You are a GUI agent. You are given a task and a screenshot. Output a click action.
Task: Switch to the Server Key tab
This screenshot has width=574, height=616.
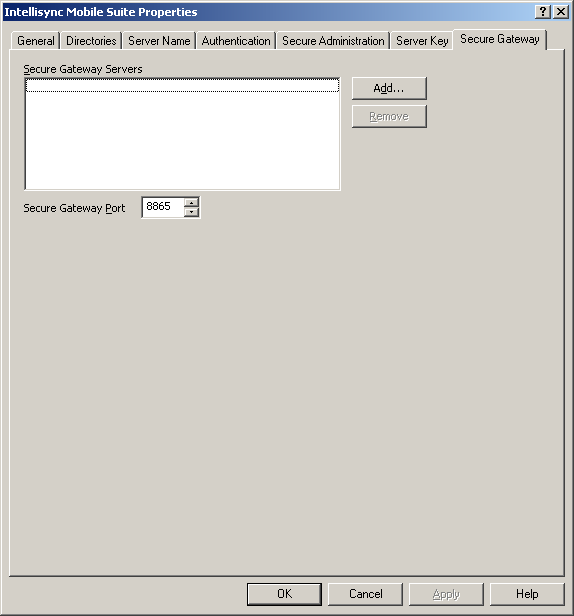click(x=422, y=41)
